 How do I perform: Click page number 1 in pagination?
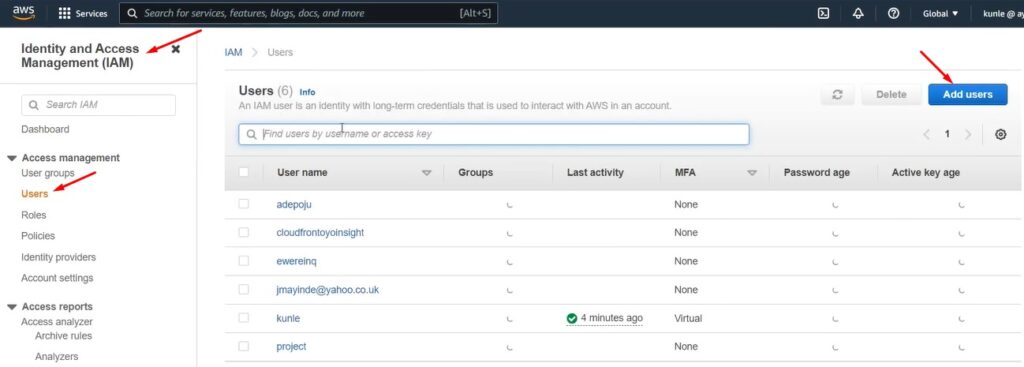[x=947, y=134]
